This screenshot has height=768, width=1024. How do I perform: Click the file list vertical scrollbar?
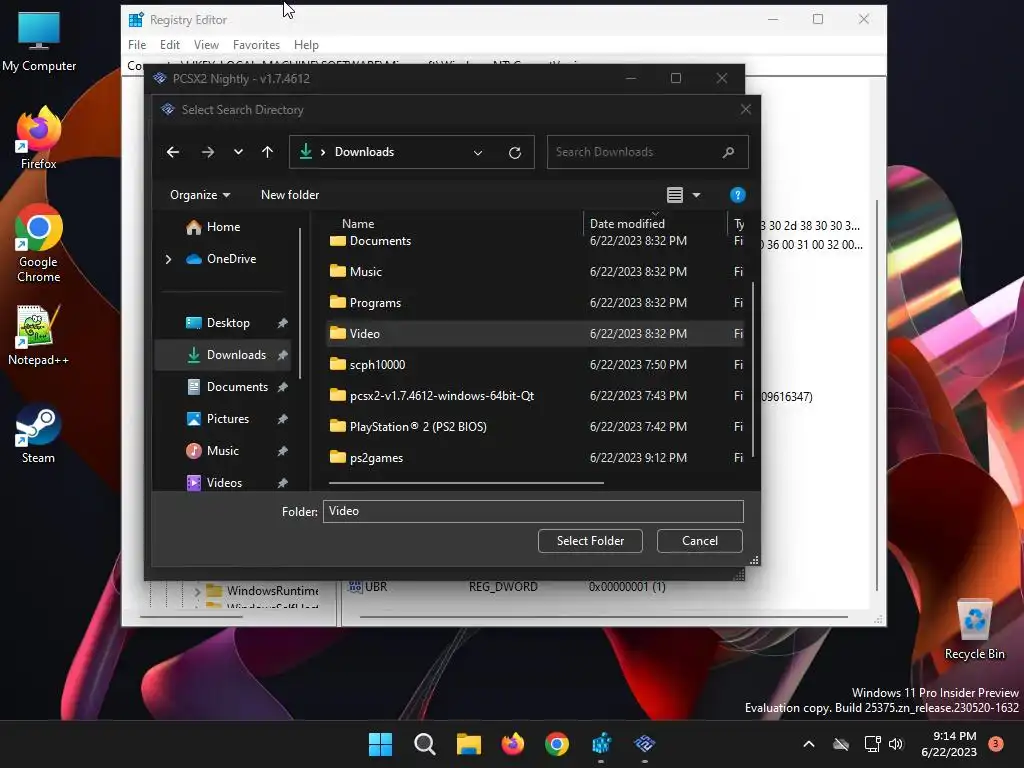click(753, 370)
